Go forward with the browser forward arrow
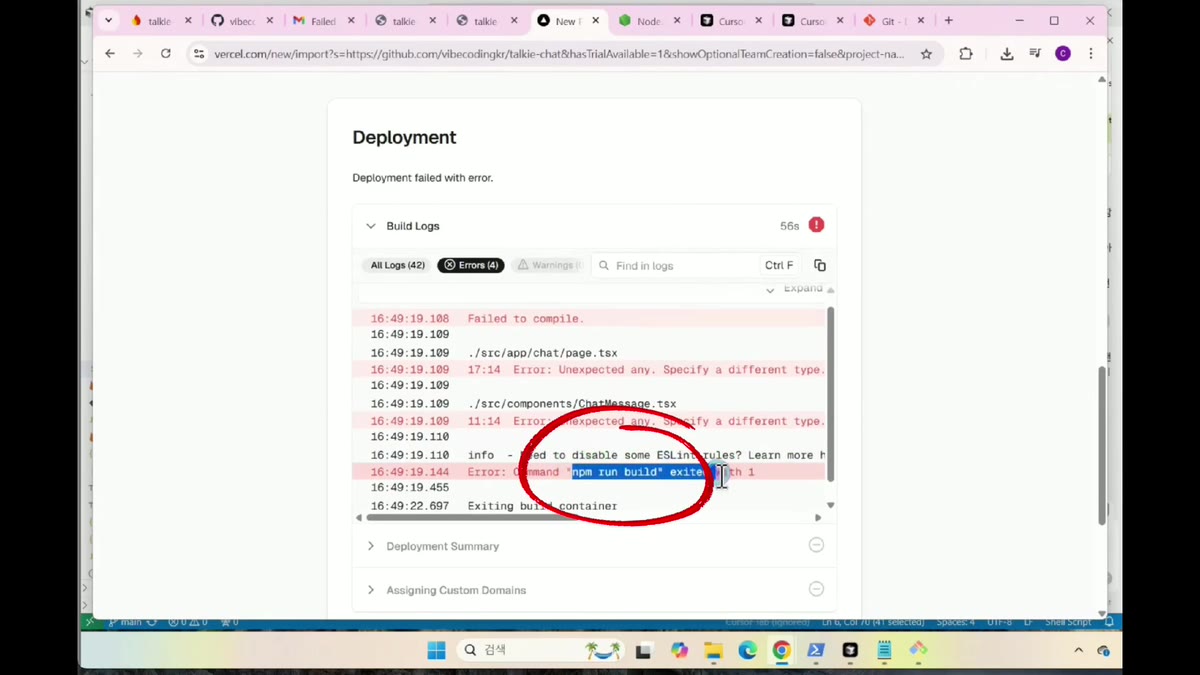This screenshot has width=1200, height=675. 138,54
